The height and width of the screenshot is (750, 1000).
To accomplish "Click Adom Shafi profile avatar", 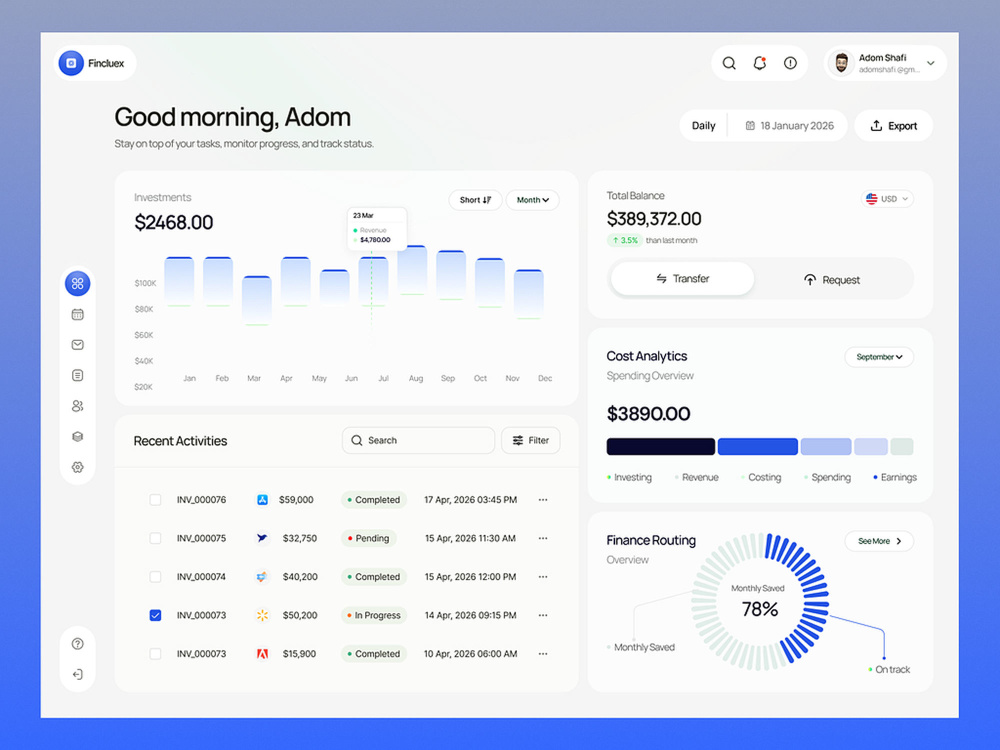I will [841, 63].
